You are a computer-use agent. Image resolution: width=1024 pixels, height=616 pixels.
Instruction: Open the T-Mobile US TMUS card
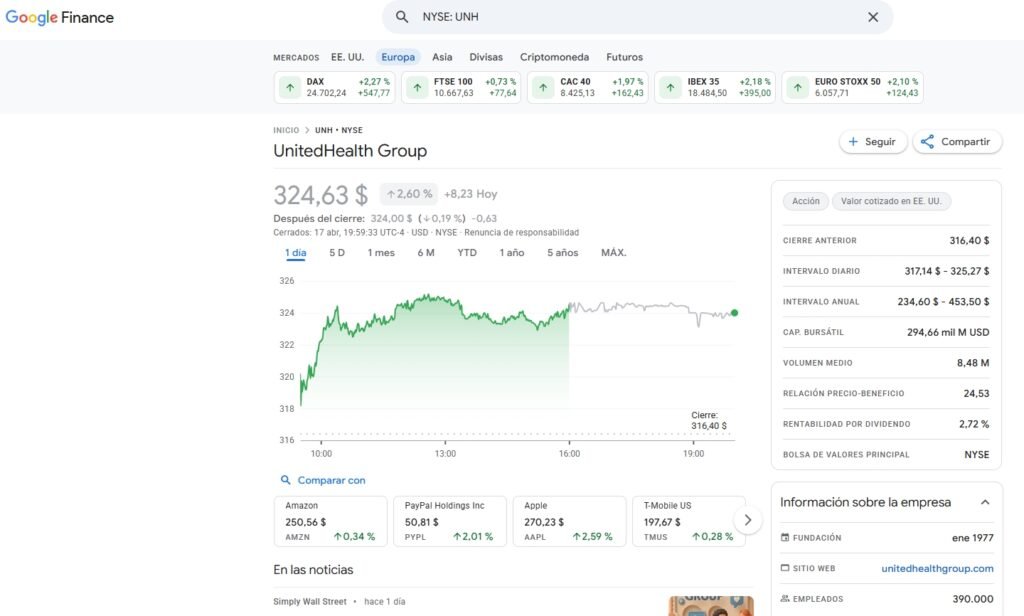688,521
